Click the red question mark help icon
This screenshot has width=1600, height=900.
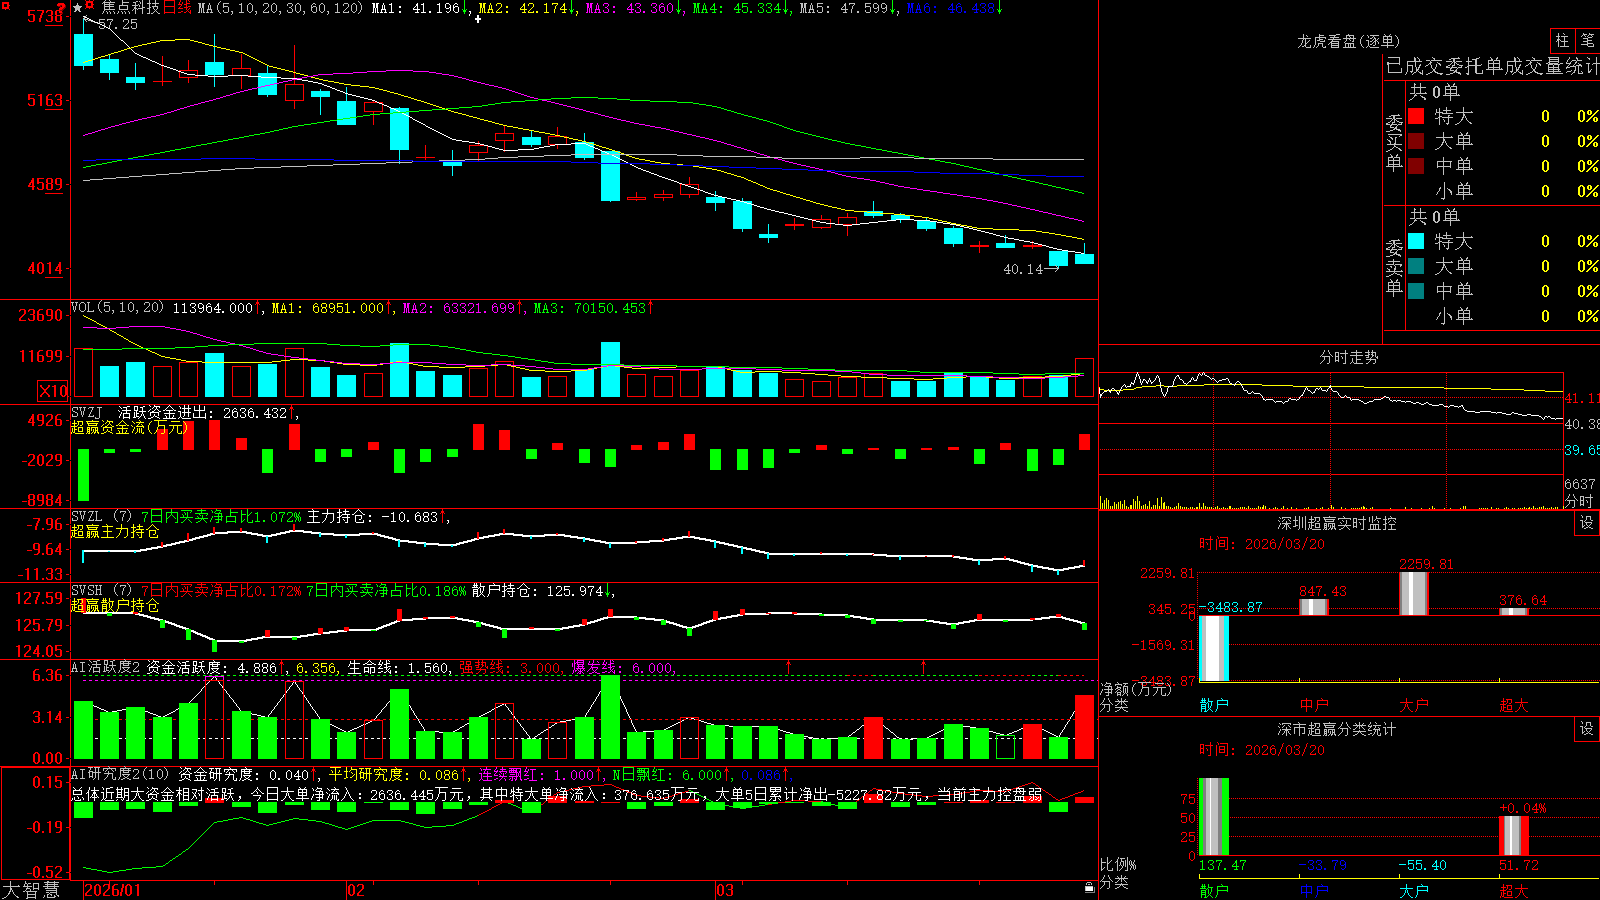61,8
